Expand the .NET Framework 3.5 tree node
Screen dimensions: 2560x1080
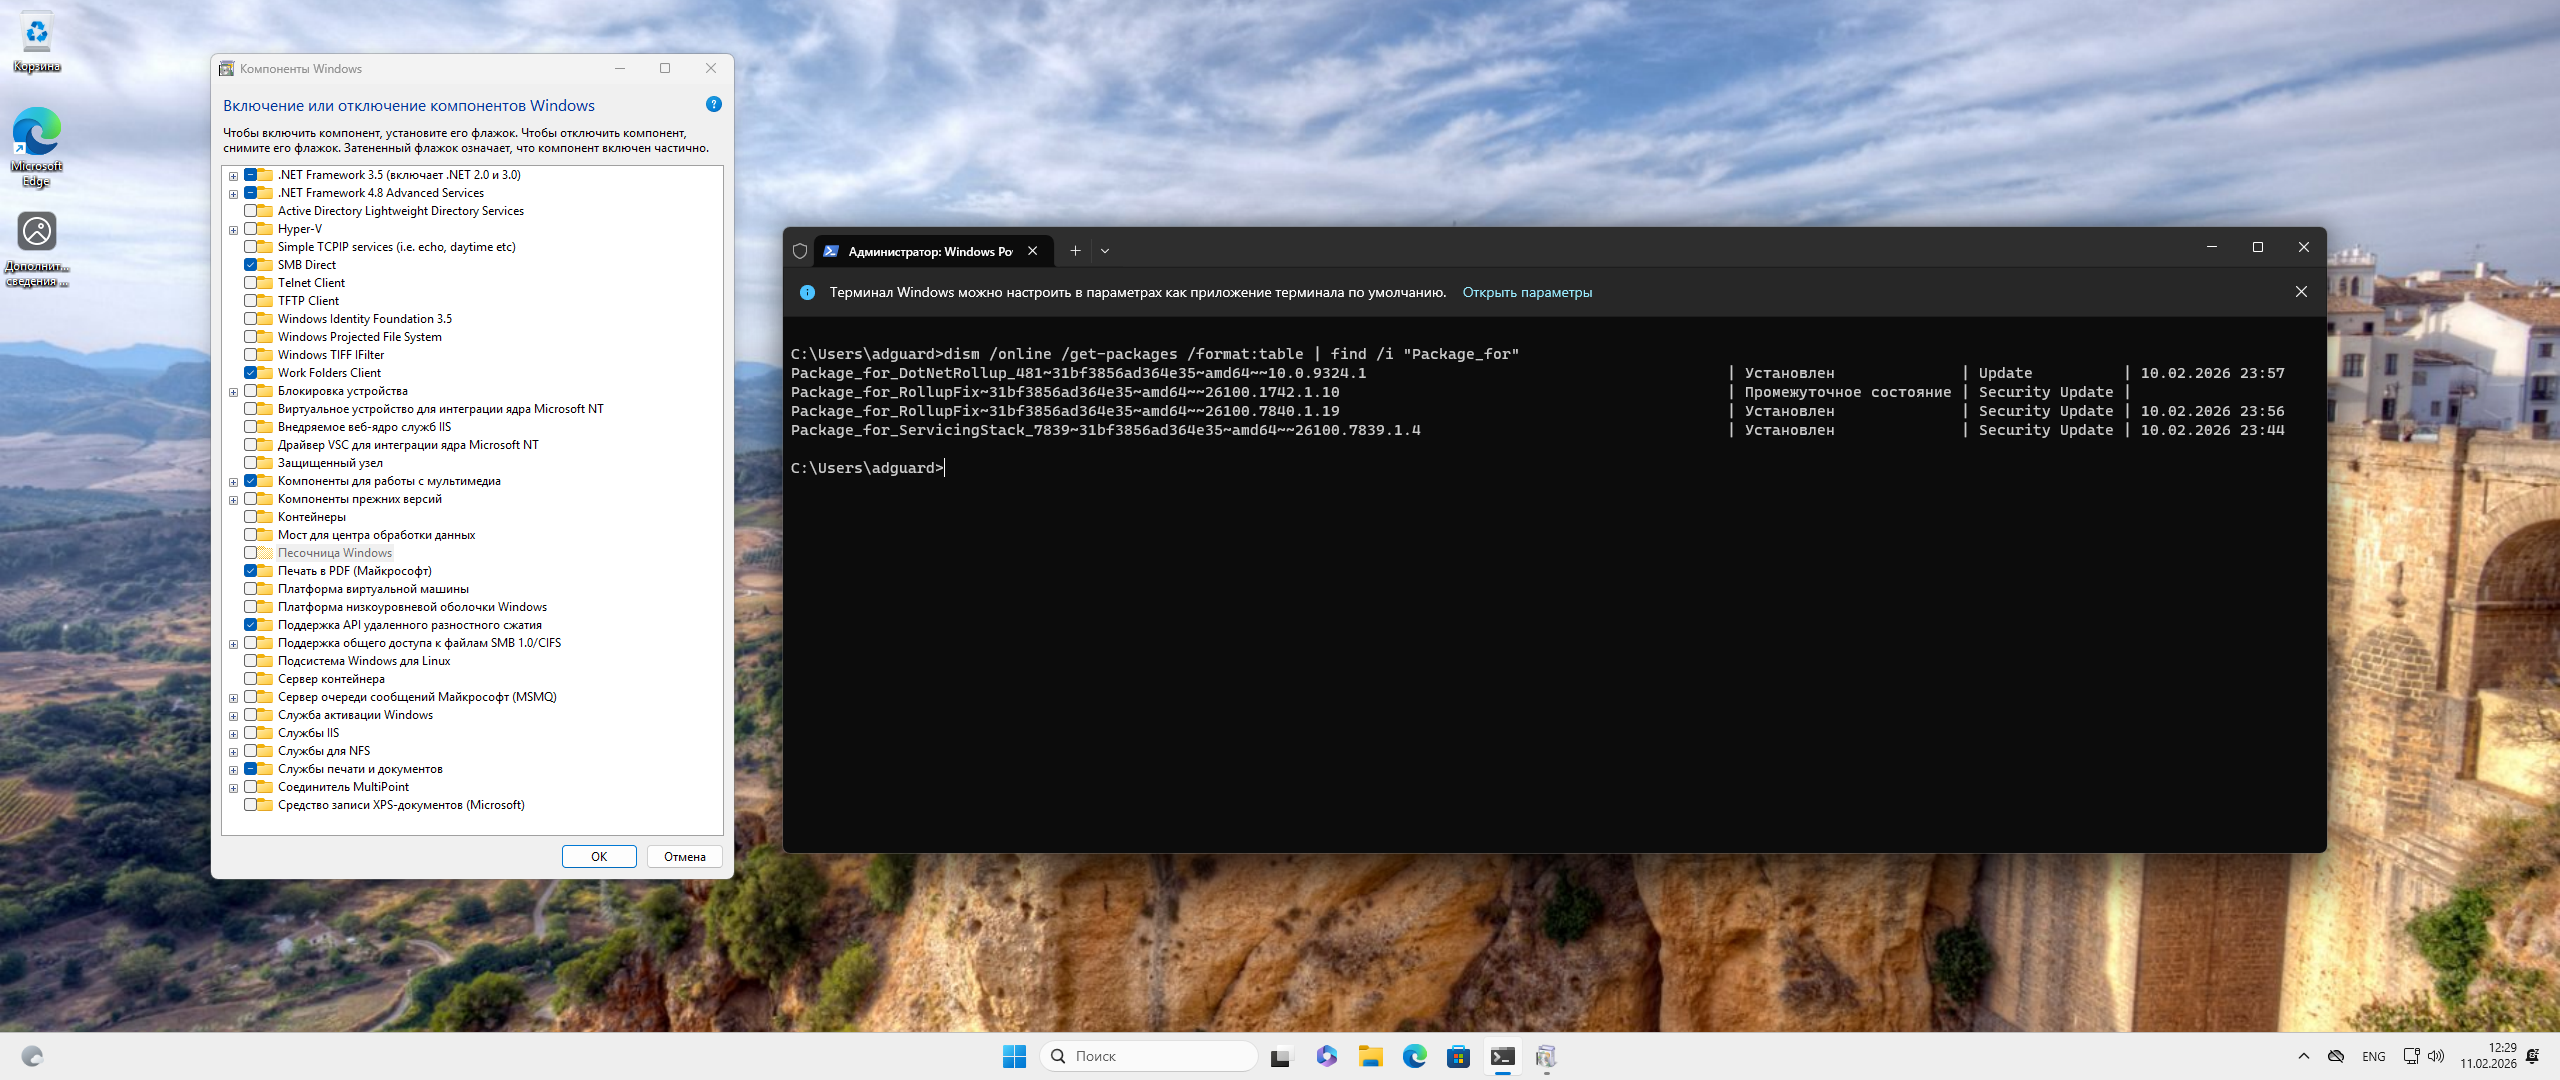[233, 176]
